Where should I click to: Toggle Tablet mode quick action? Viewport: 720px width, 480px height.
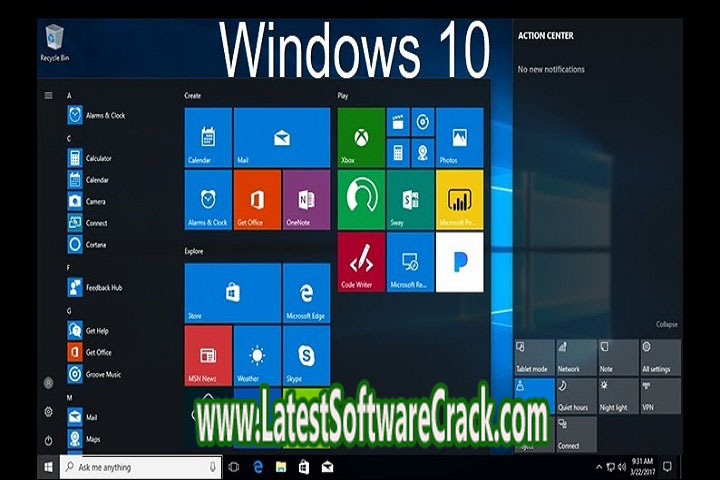coord(533,357)
